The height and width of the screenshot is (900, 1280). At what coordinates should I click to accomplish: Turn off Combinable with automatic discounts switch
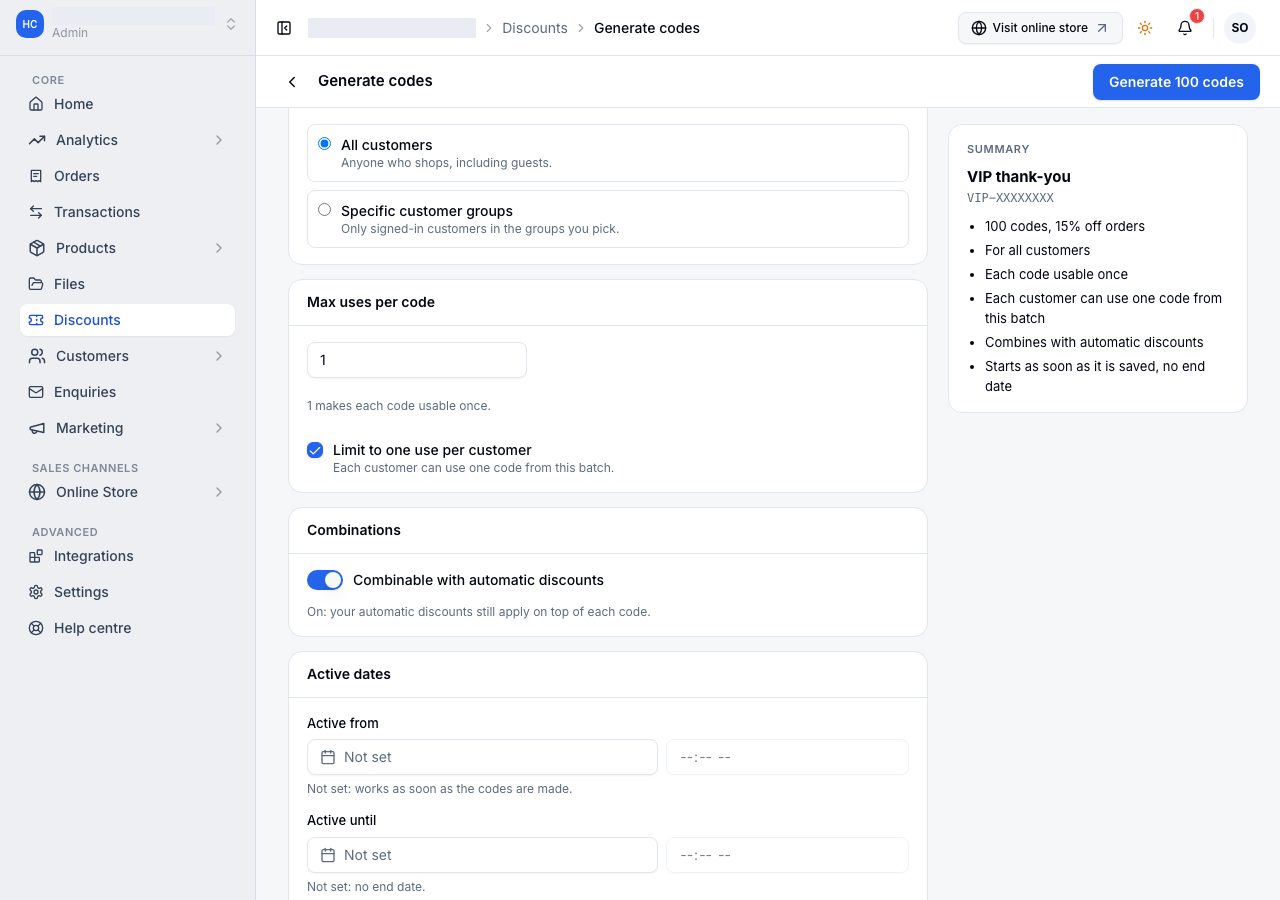point(325,580)
